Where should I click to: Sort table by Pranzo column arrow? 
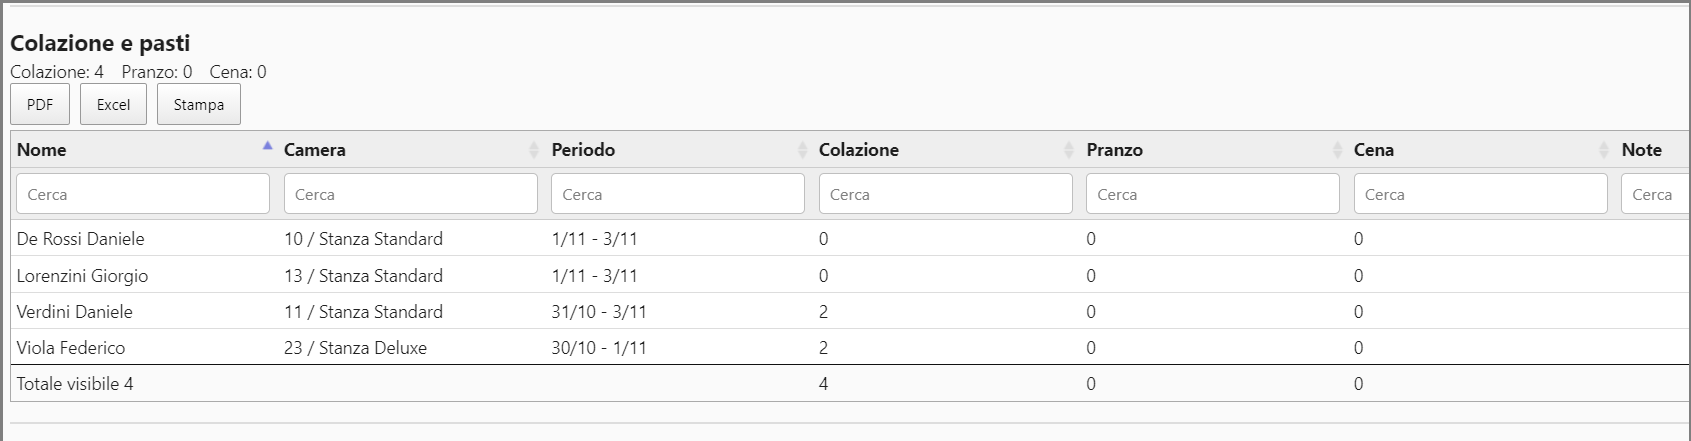1337,150
